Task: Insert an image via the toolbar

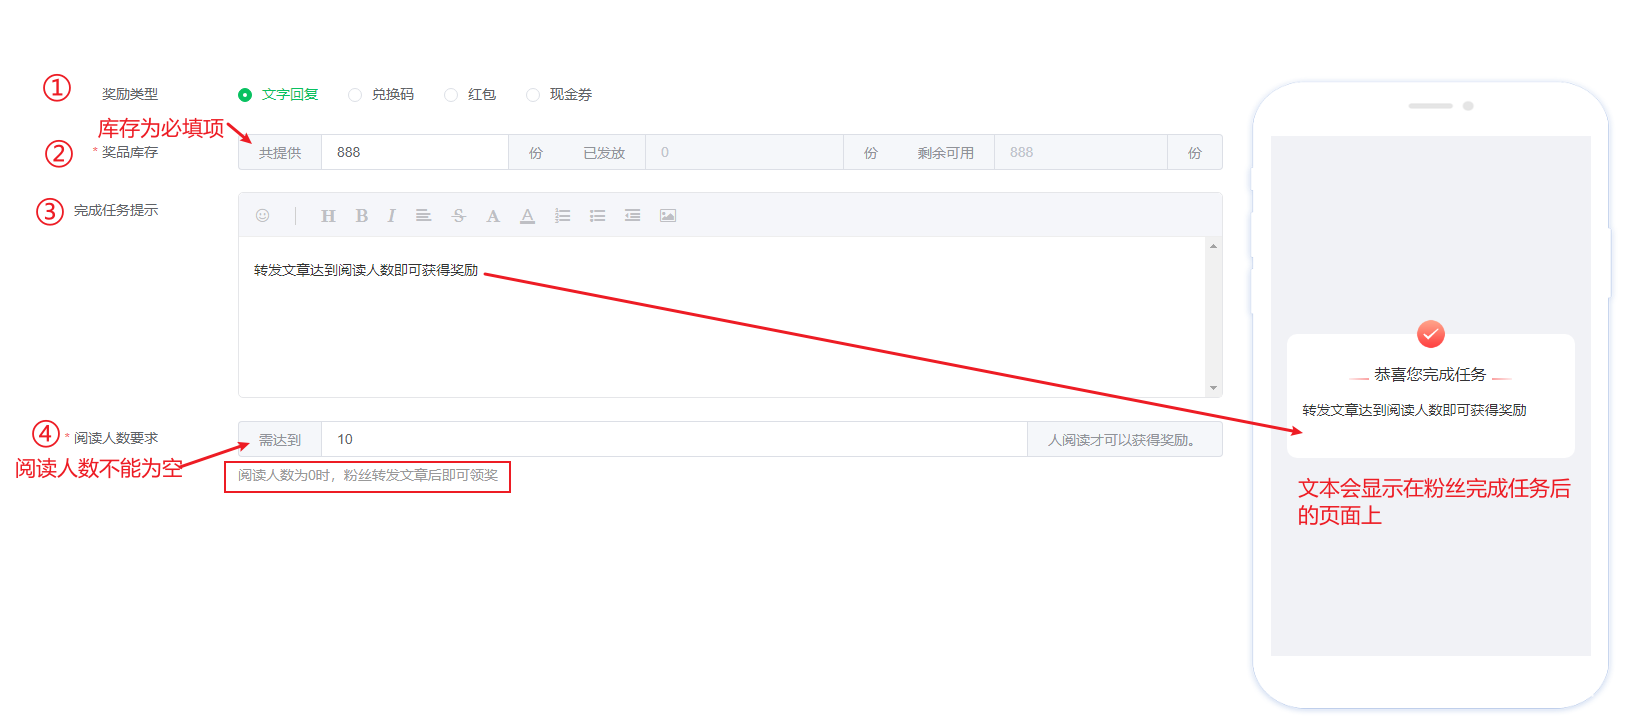Action: click(x=668, y=216)
